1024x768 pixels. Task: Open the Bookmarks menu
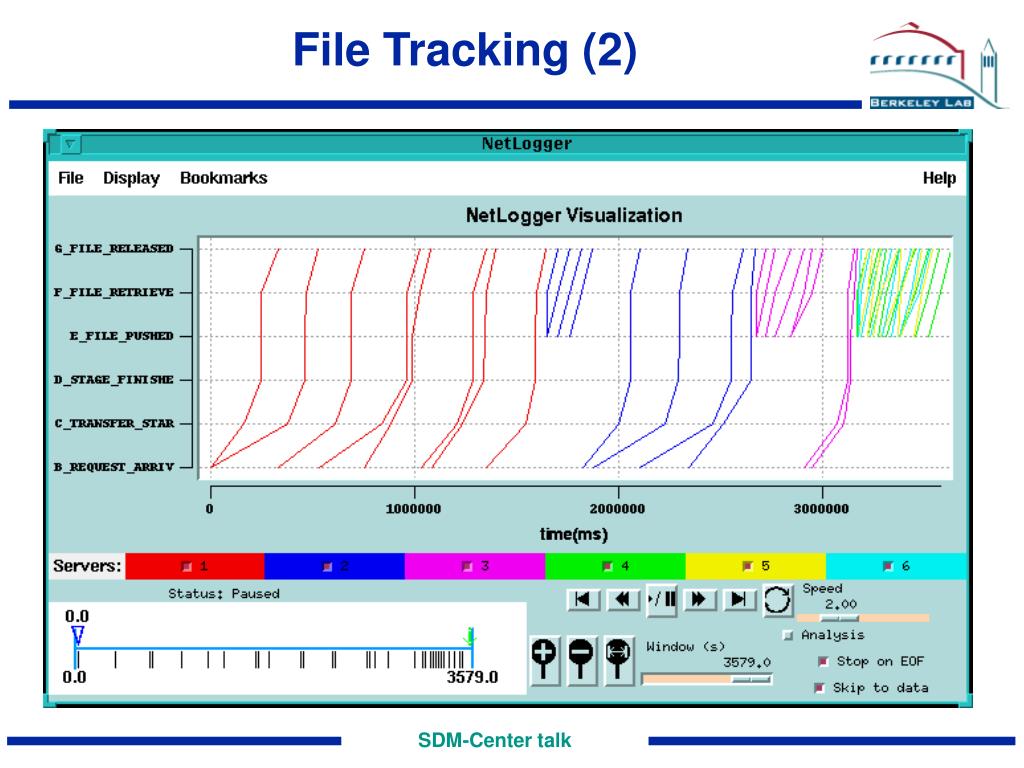[223, 178]
